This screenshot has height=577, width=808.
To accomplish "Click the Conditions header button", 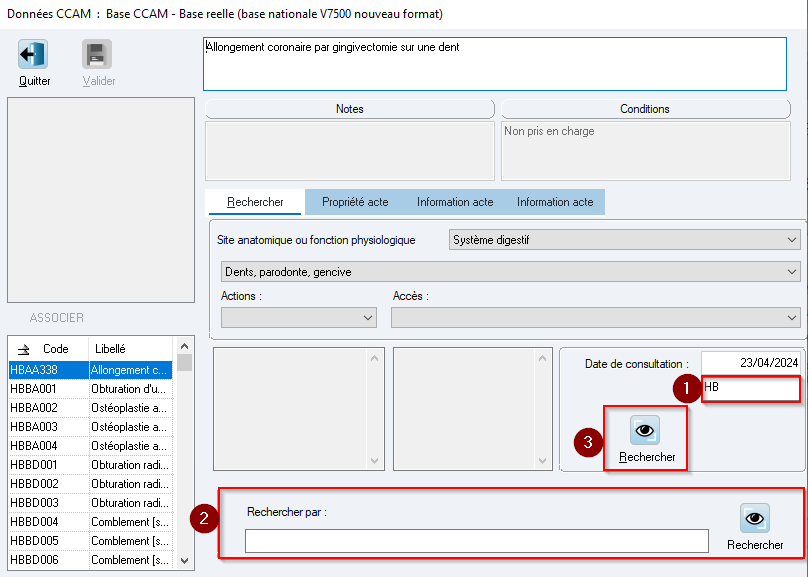I will pos(645,109).
